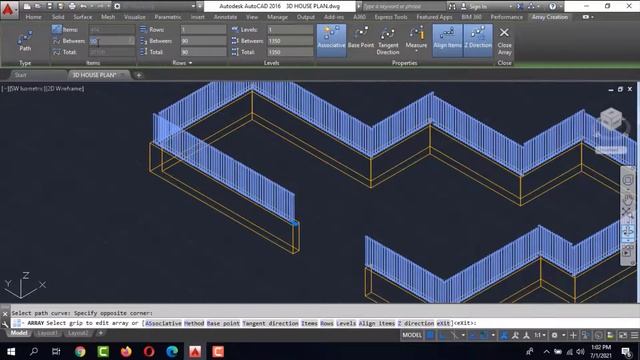Open Google Chrome from the taskbar
Screen dimensions: 640x360
coord(80,351)
